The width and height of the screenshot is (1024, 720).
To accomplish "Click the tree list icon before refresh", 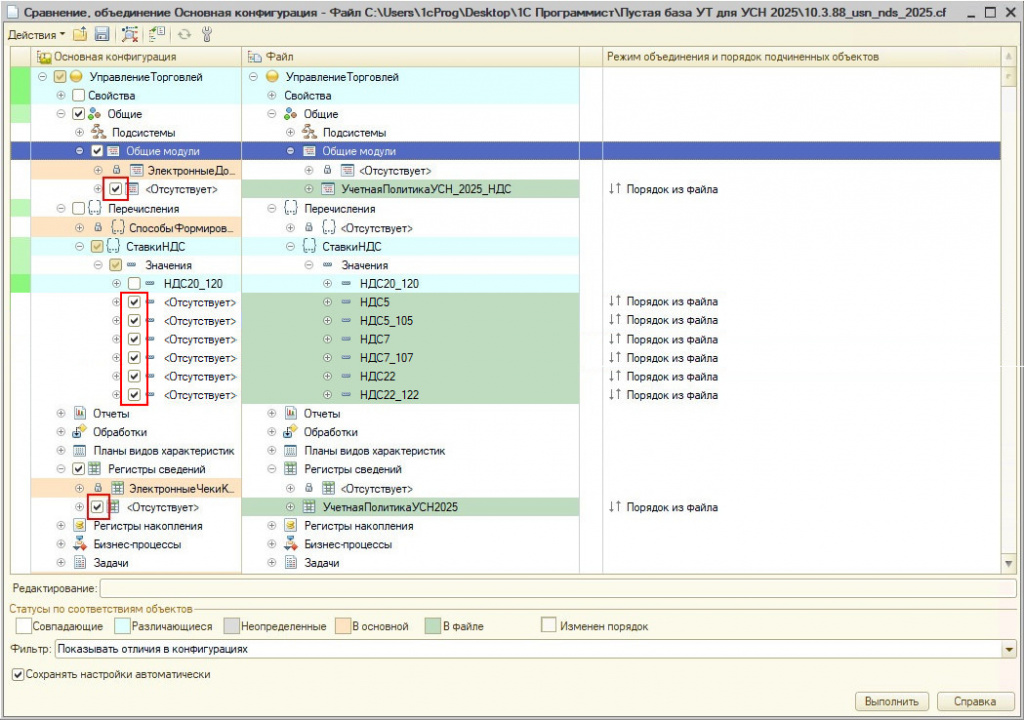I will [158, 35].
